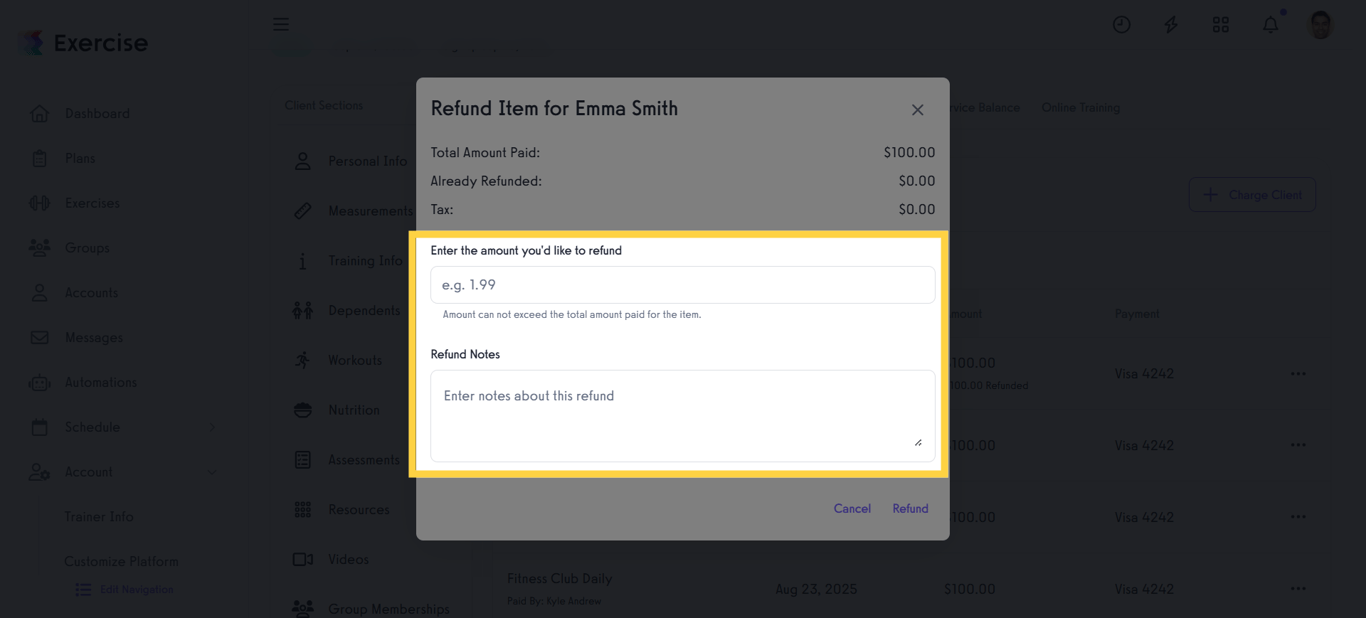Image resolution: width=1366 pixels, height=618 pixels.
Task: Click the refund amount input field
Action: coord(683,284)
